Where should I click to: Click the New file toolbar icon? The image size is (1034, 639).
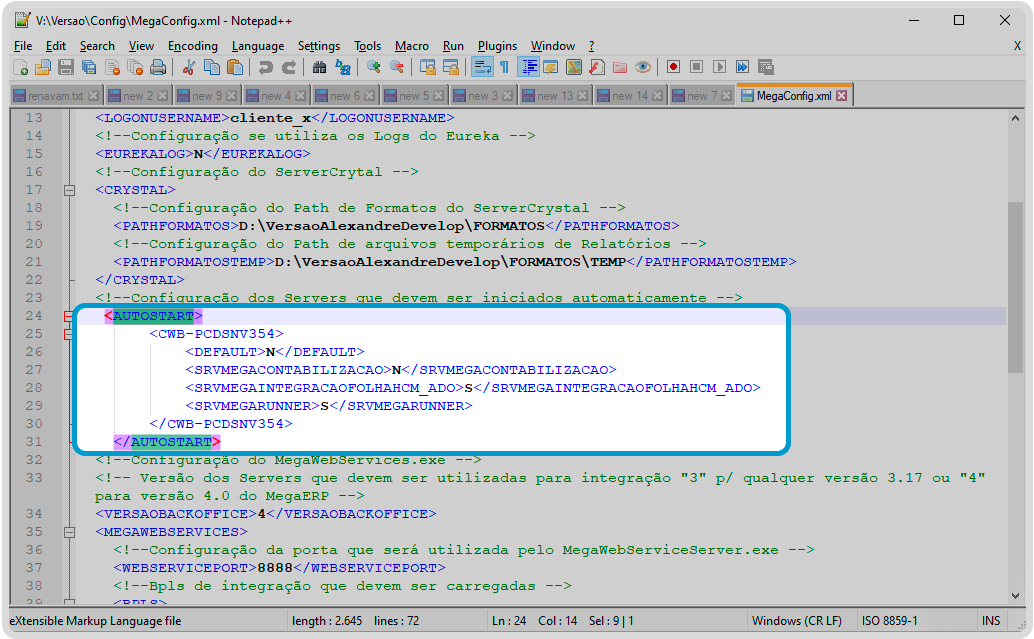pos(21,67)
